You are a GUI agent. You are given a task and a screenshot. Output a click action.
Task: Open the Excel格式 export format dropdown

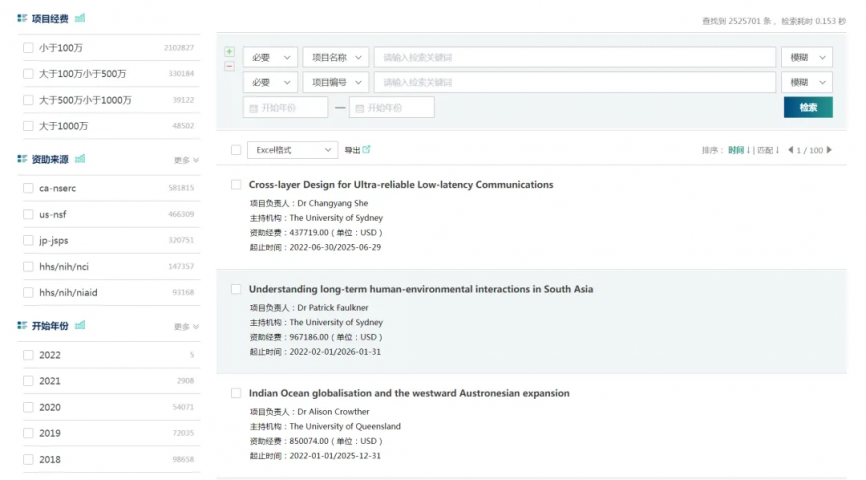(292, 150)
